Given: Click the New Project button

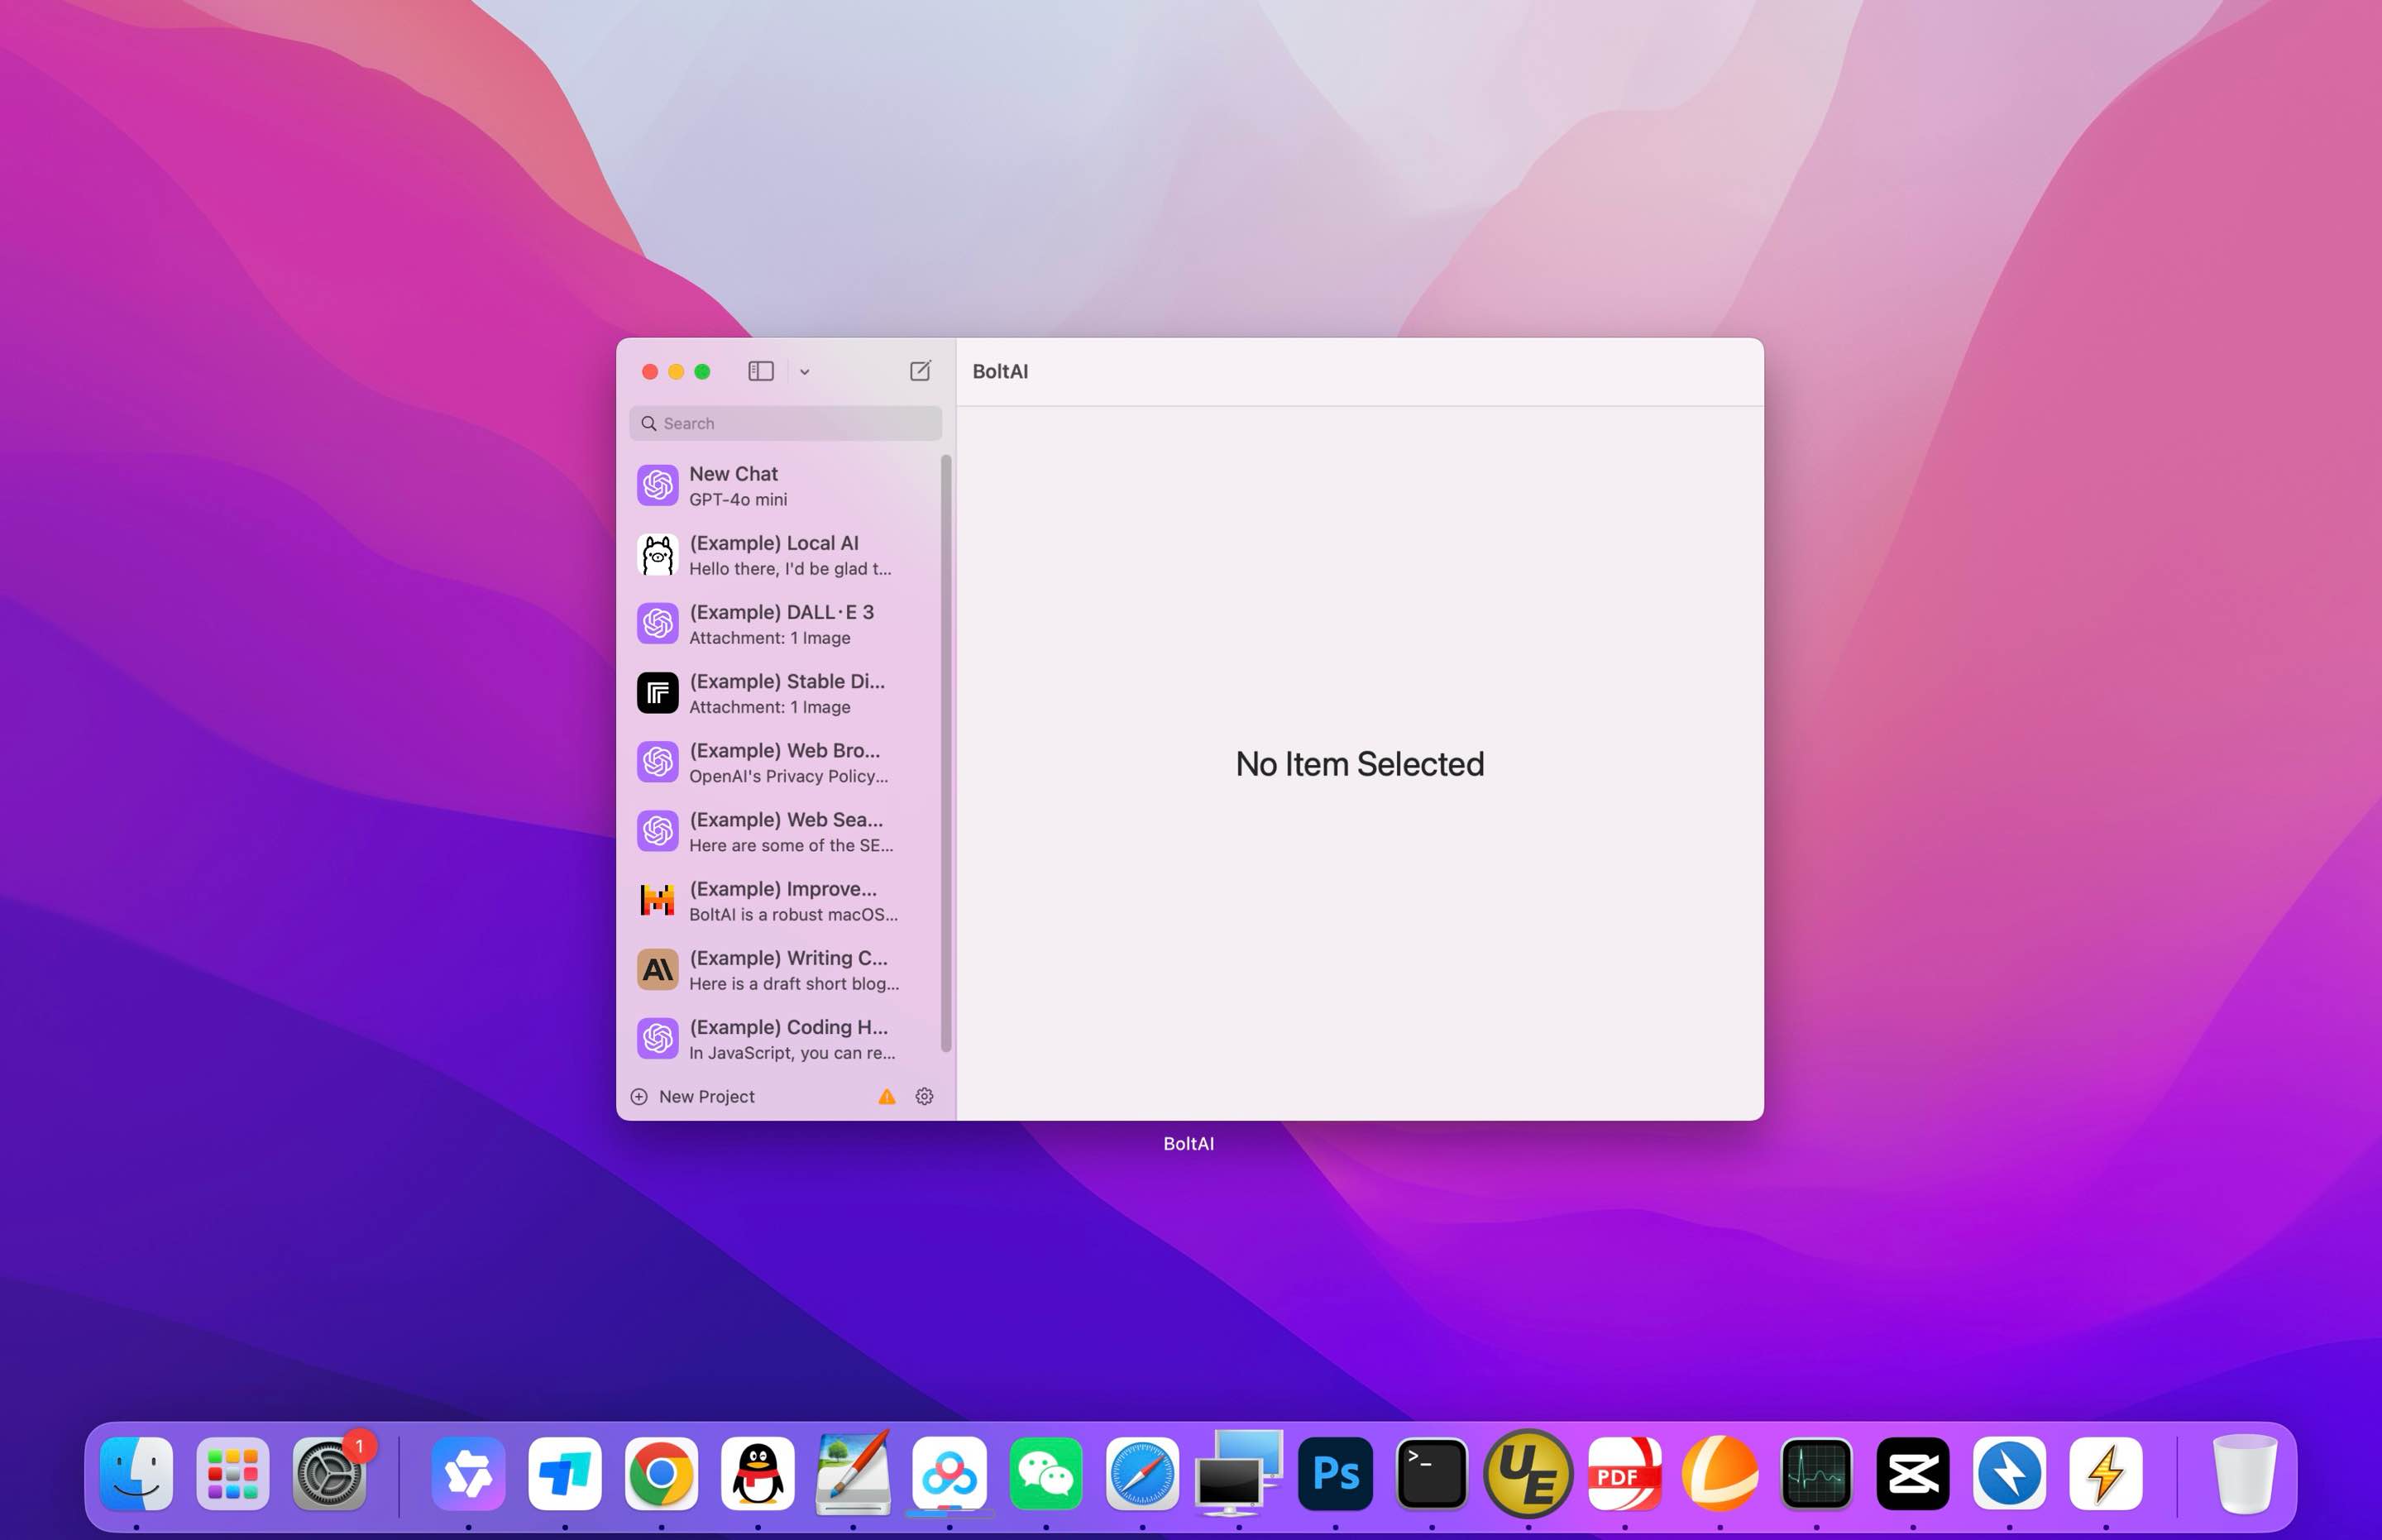Looking at the screenshot, I should pyautogui.click(x=694, y=1096).
